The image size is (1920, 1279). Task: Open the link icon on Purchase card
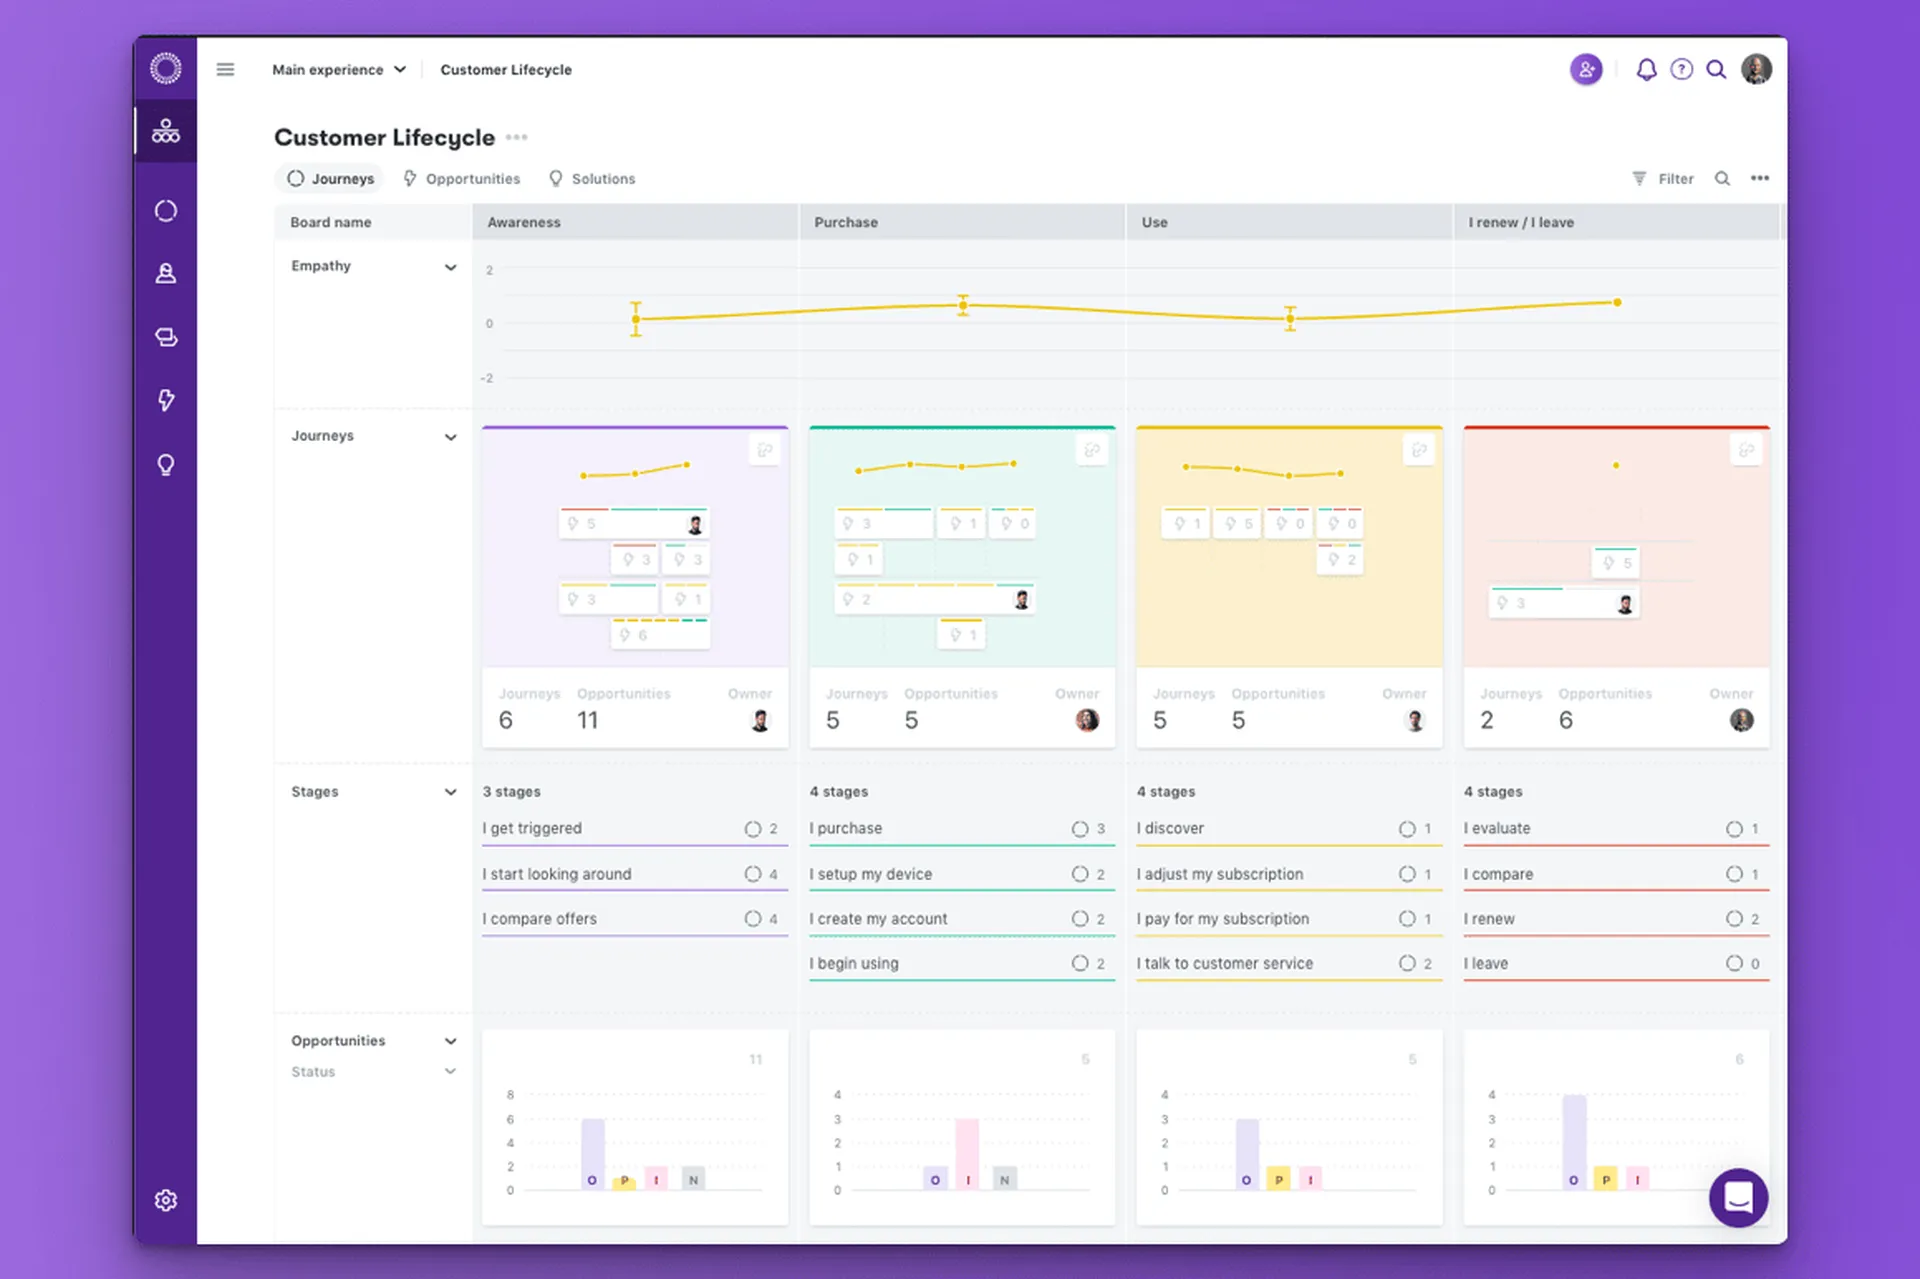[x=1092, y=450]
